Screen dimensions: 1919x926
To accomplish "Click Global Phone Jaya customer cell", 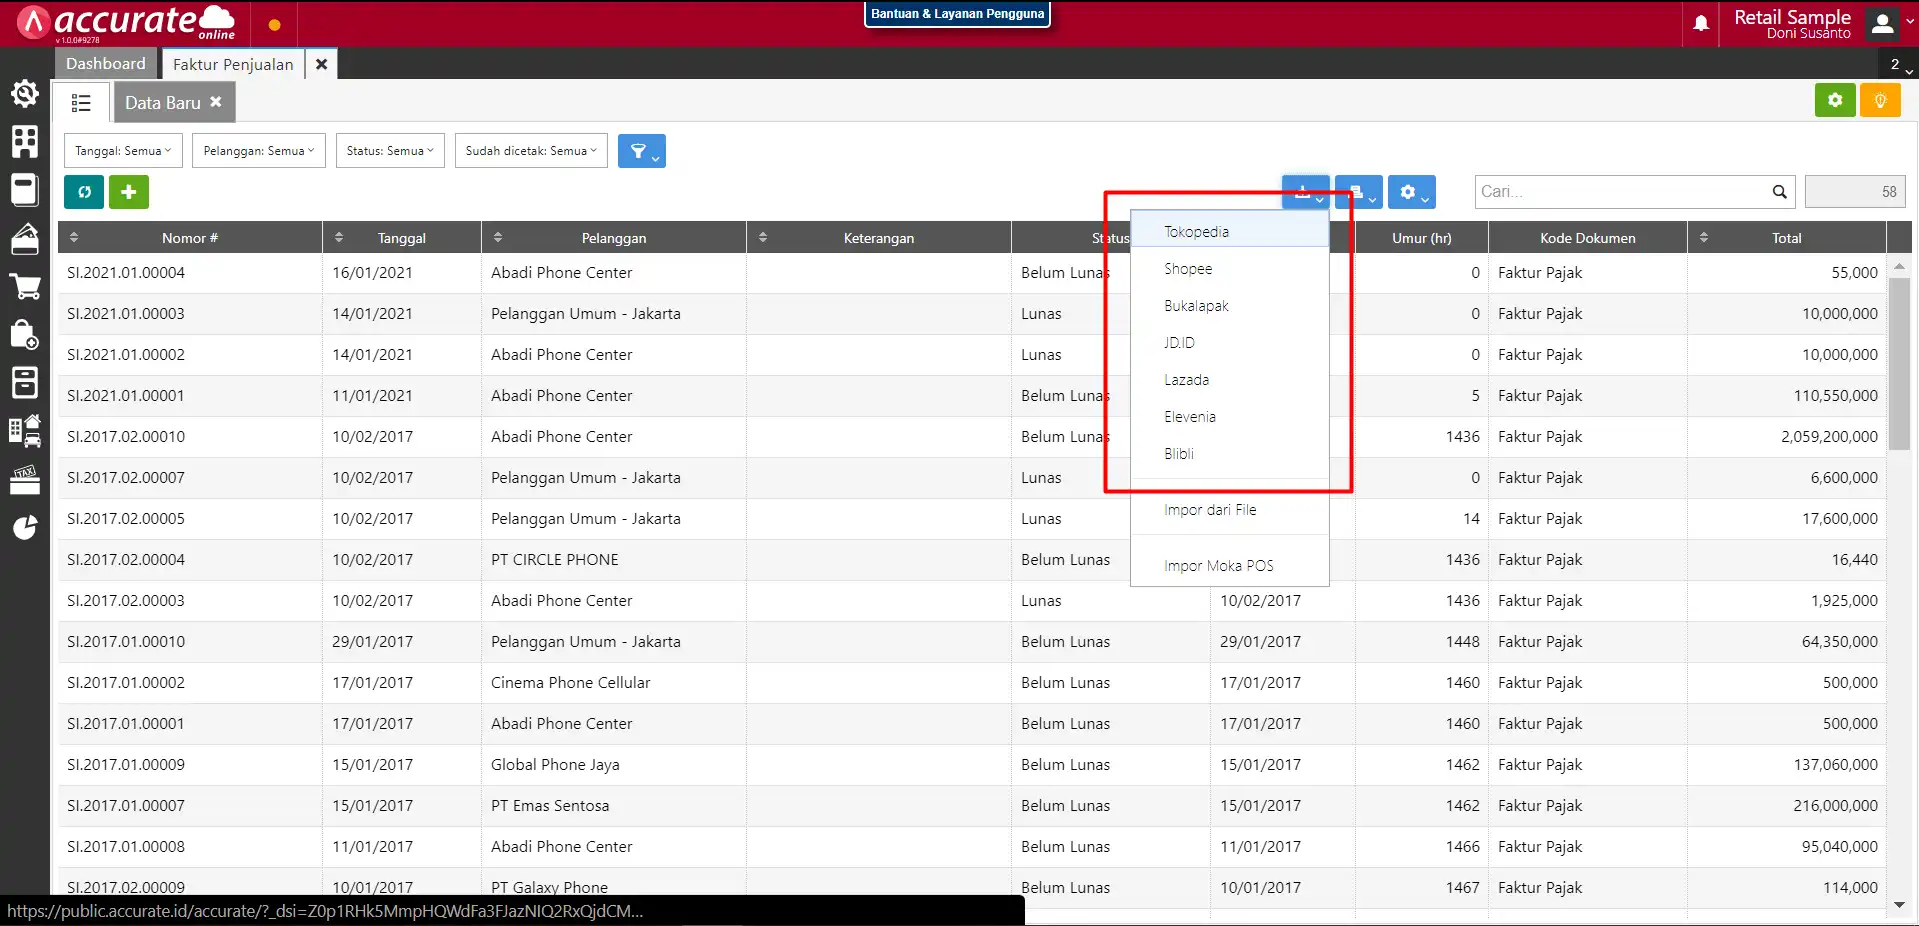I will [x=613, y=765].
